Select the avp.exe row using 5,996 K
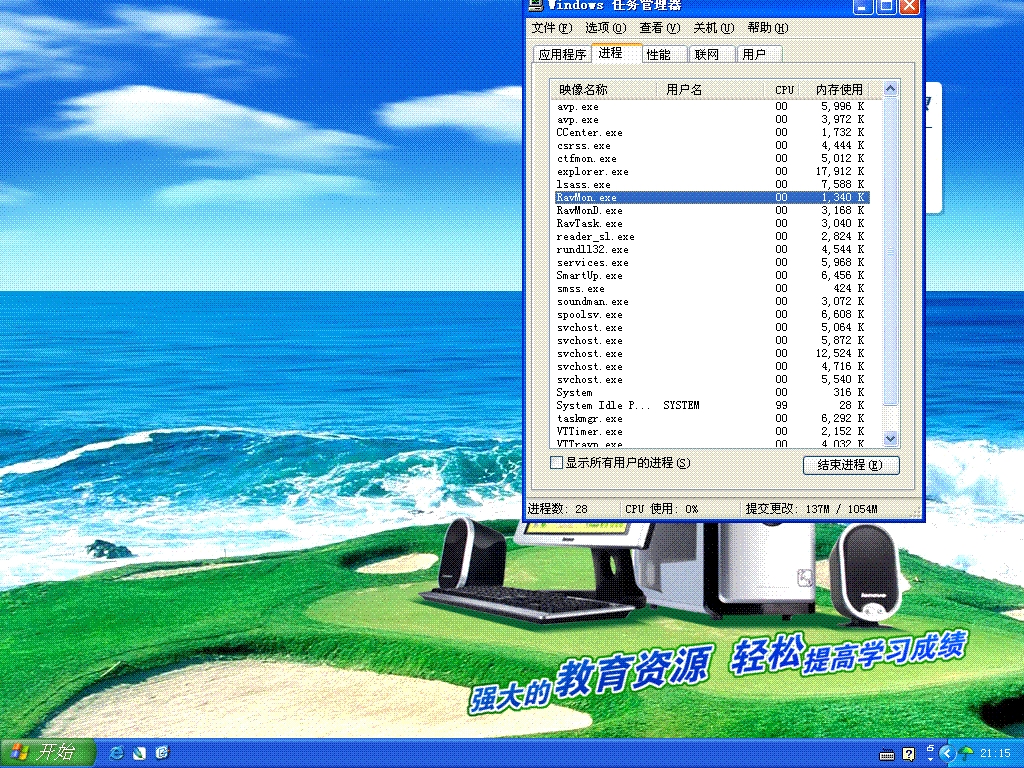1024x768 pixels. (712, 106)
